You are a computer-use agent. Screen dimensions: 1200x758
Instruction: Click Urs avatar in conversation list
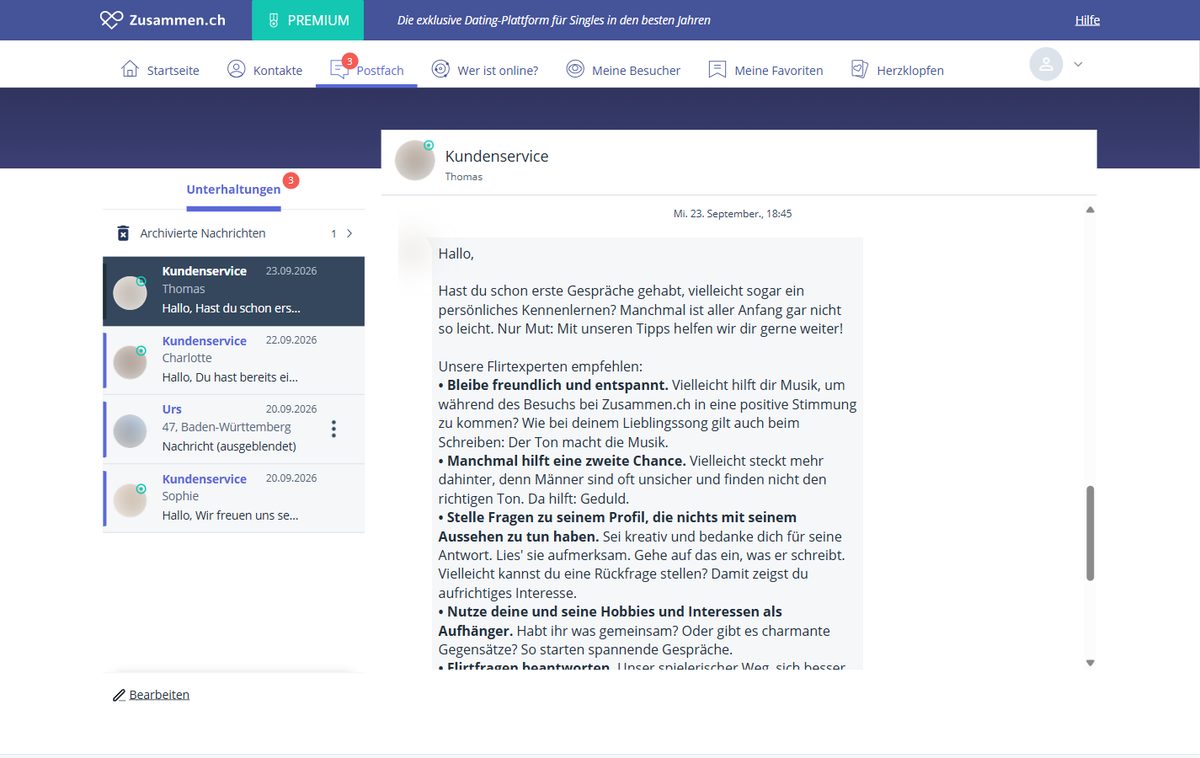(130, 430)
